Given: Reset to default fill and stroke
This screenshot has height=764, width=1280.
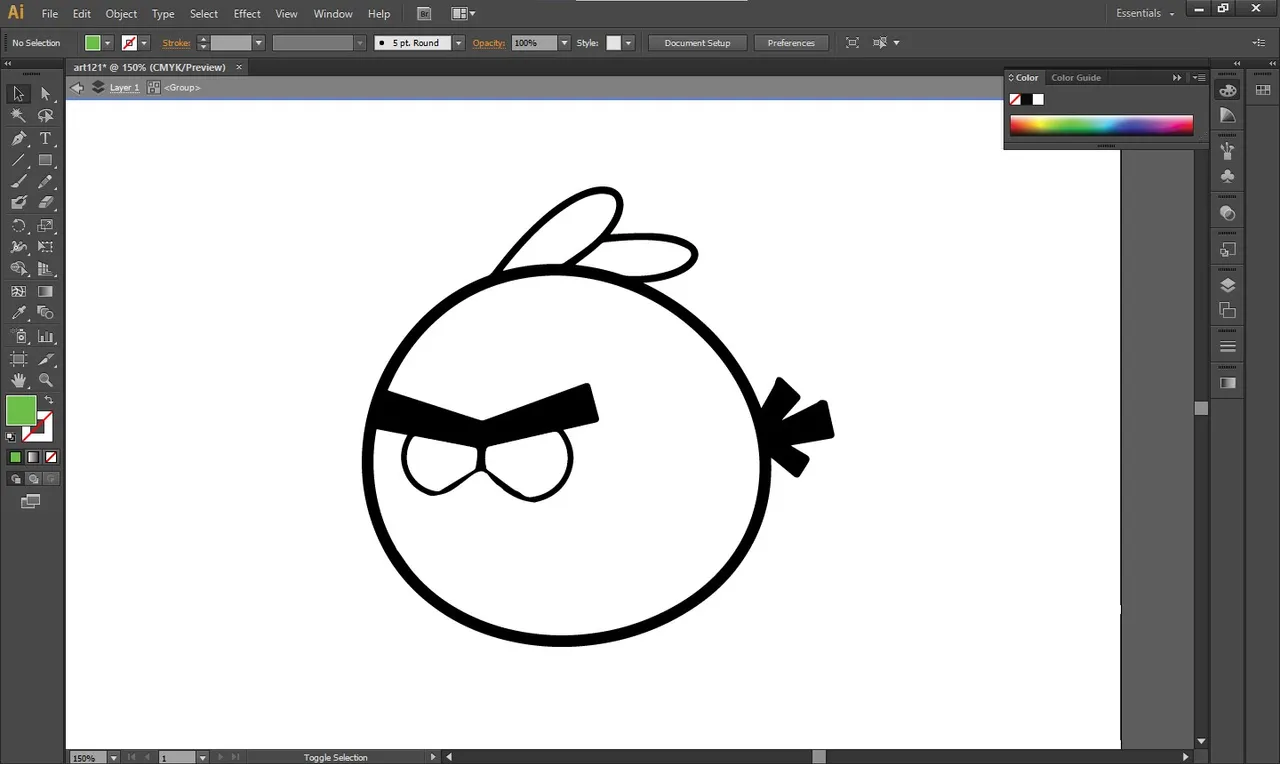Looking at the screenshot, I should point(11,437).
